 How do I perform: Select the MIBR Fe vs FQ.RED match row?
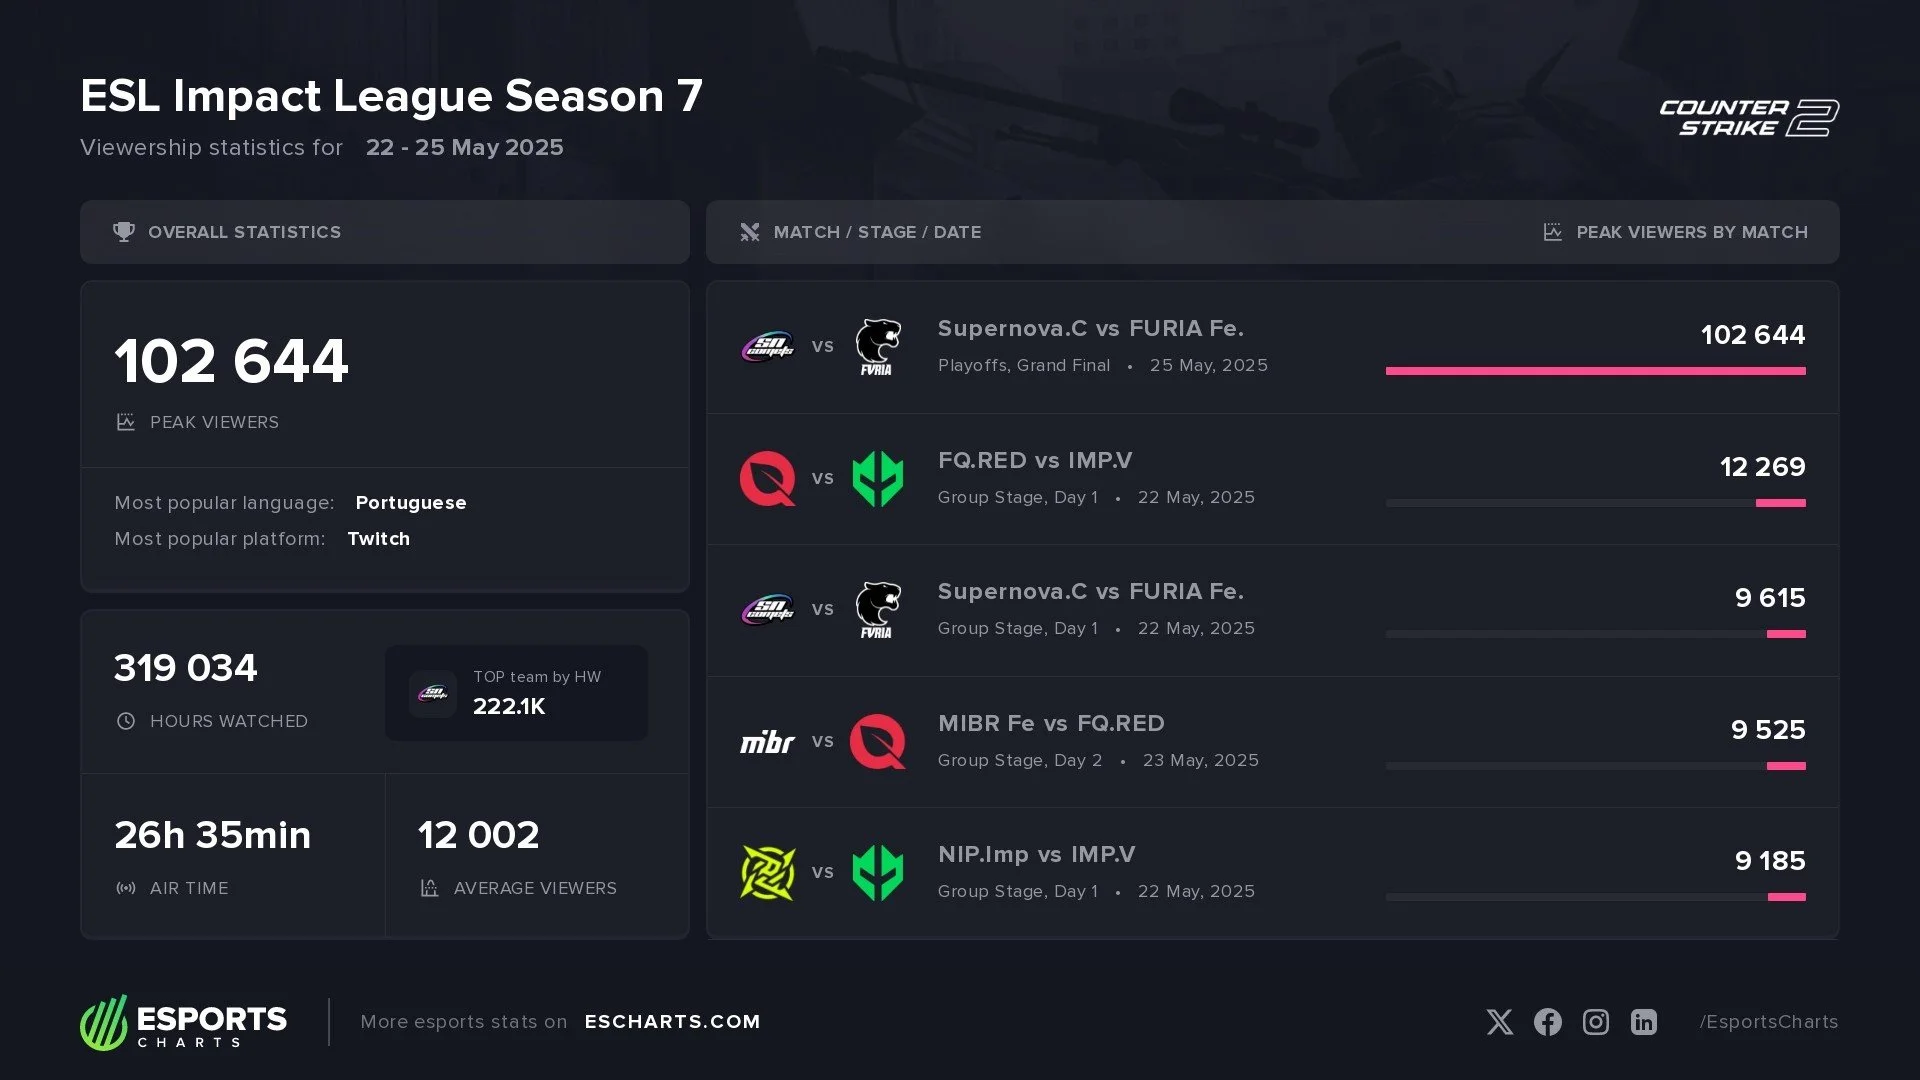[x=1272, y=742]
